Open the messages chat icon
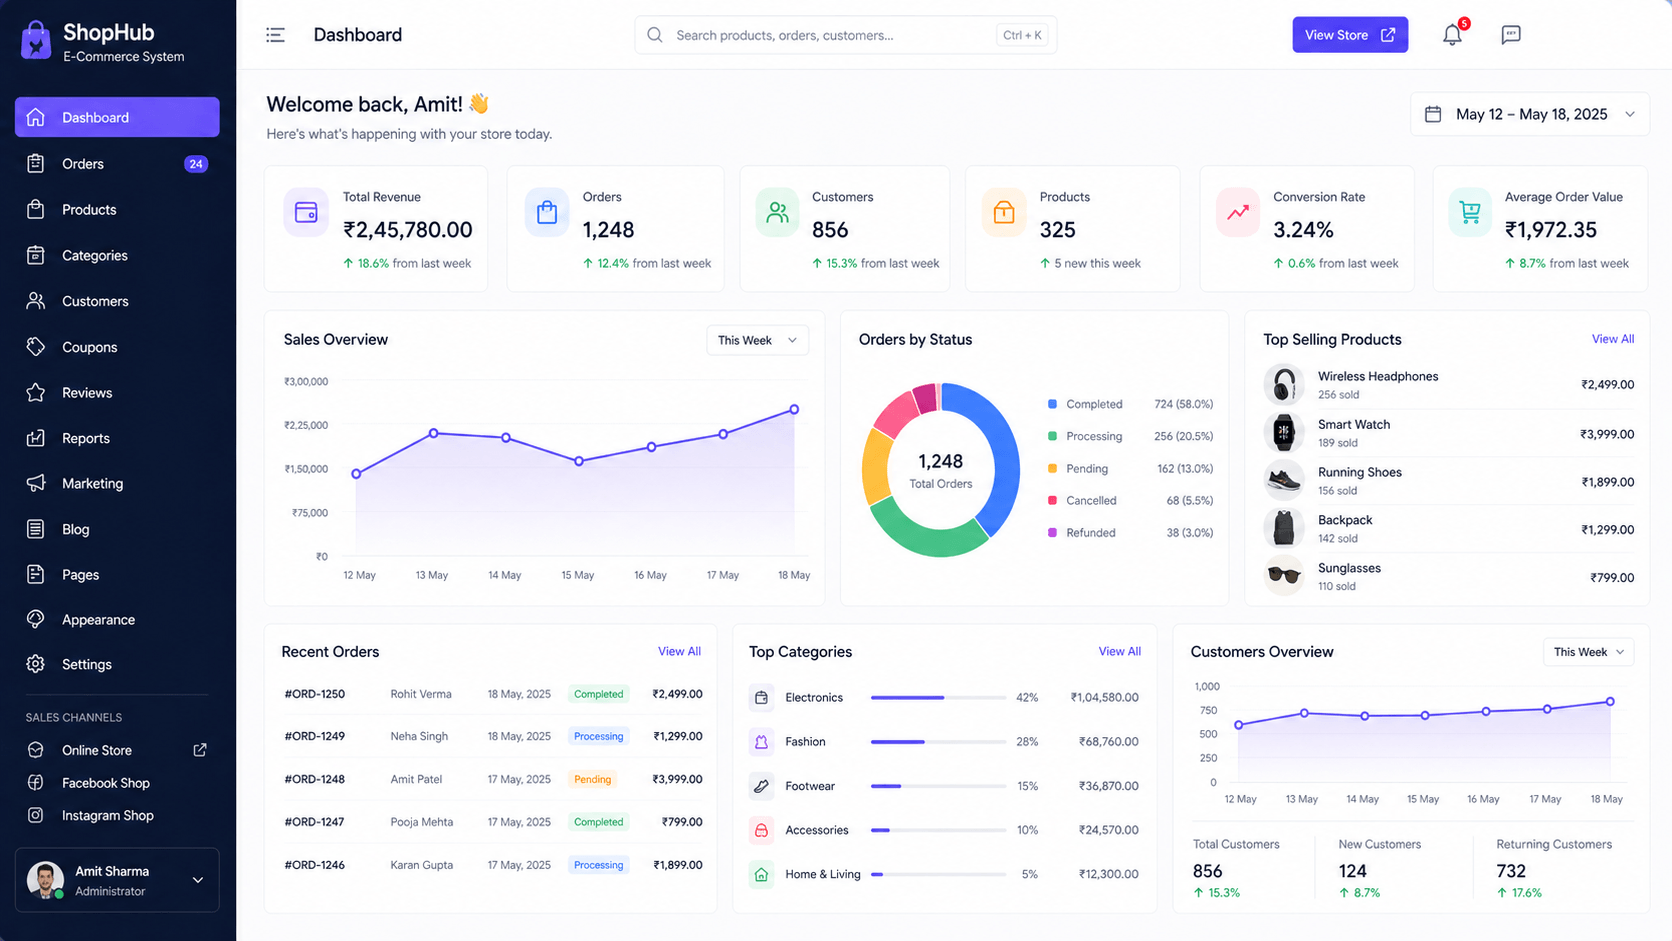This screenshot has width=1672, height=941. tap(1510, 35)
